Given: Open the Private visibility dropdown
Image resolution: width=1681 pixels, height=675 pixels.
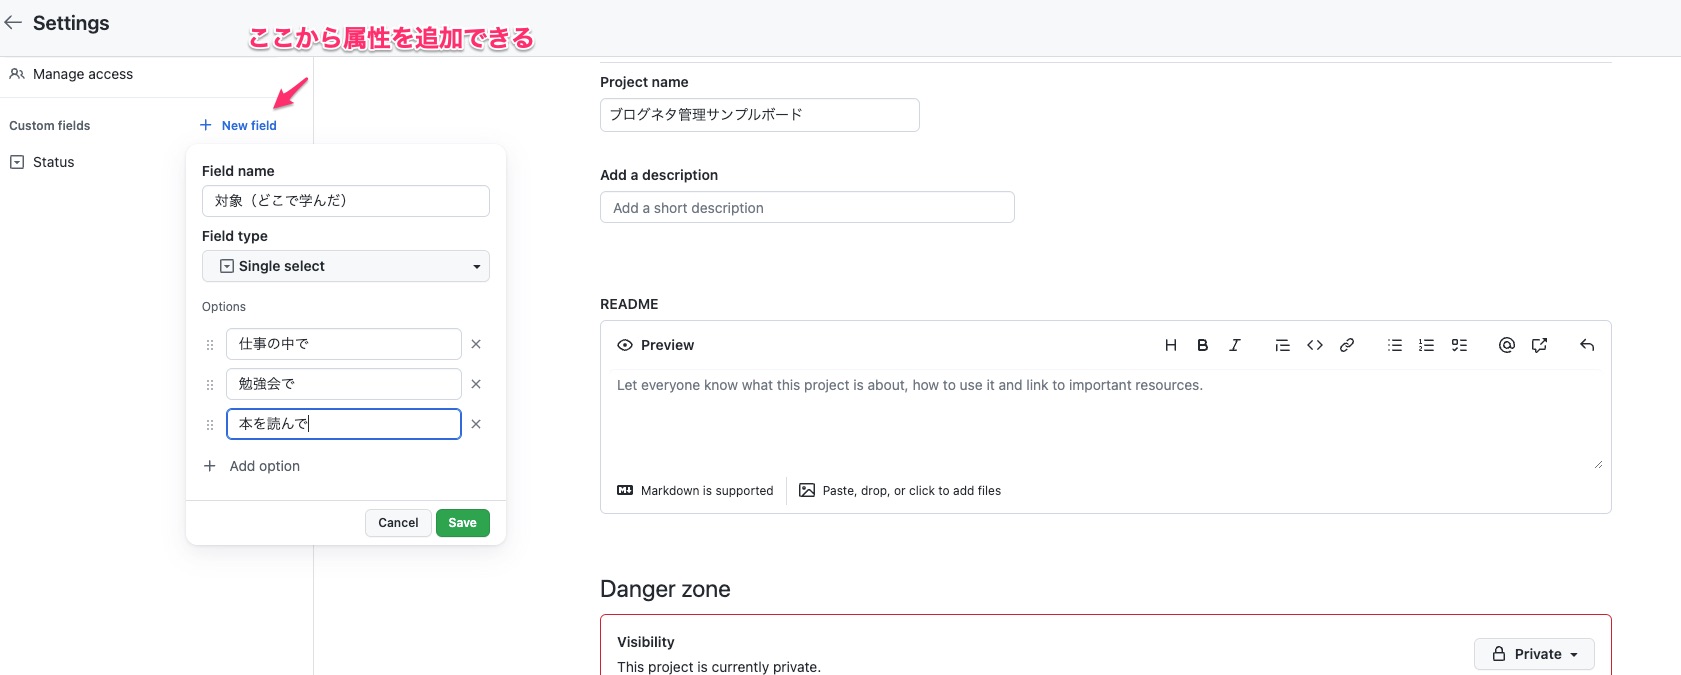Looking at the screenshot, I should [1534, 654].
